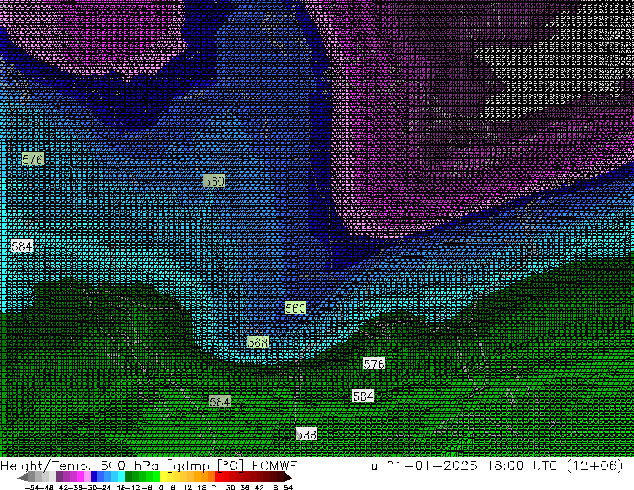This screenshot has height=490, width=634.
Task: Click the 568 label directly above the cyan pocket
Action: tap(295, 308)
